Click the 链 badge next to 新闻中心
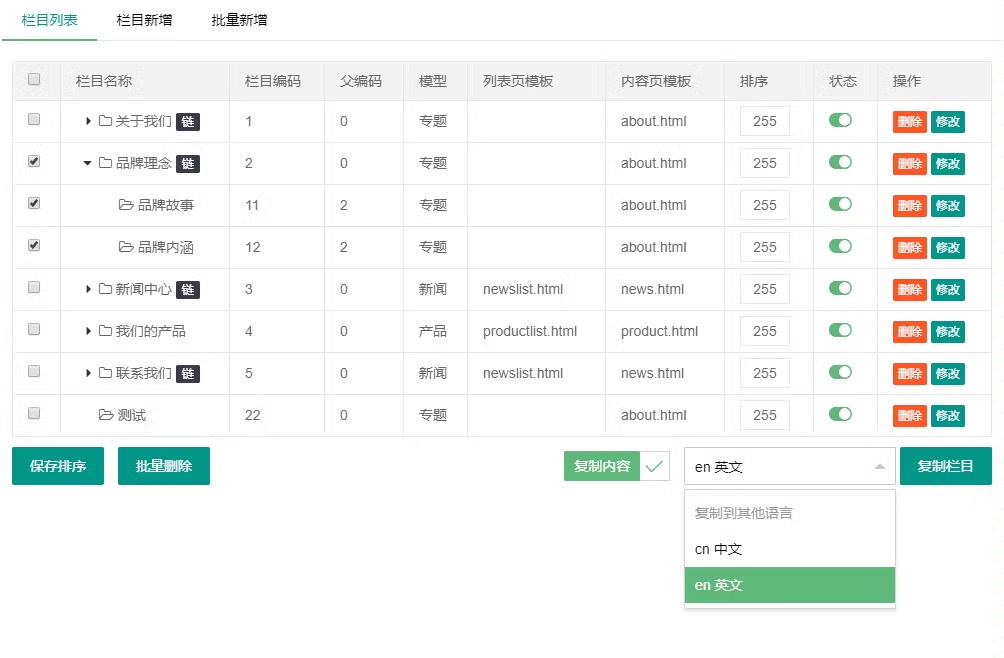The width and height of the screenshot is (1004, 658). coord(188,289)
